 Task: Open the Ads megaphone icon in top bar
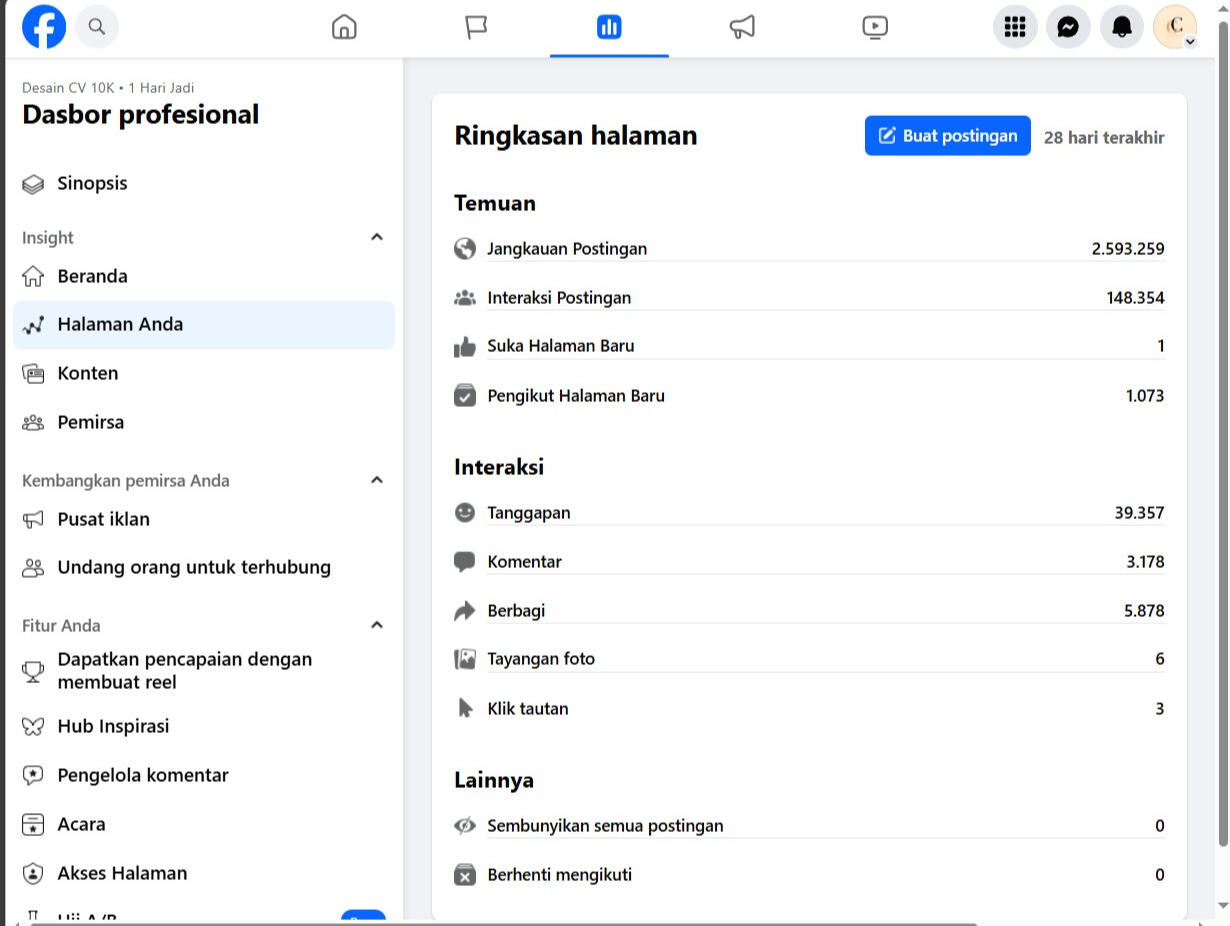tap(742, 27)
